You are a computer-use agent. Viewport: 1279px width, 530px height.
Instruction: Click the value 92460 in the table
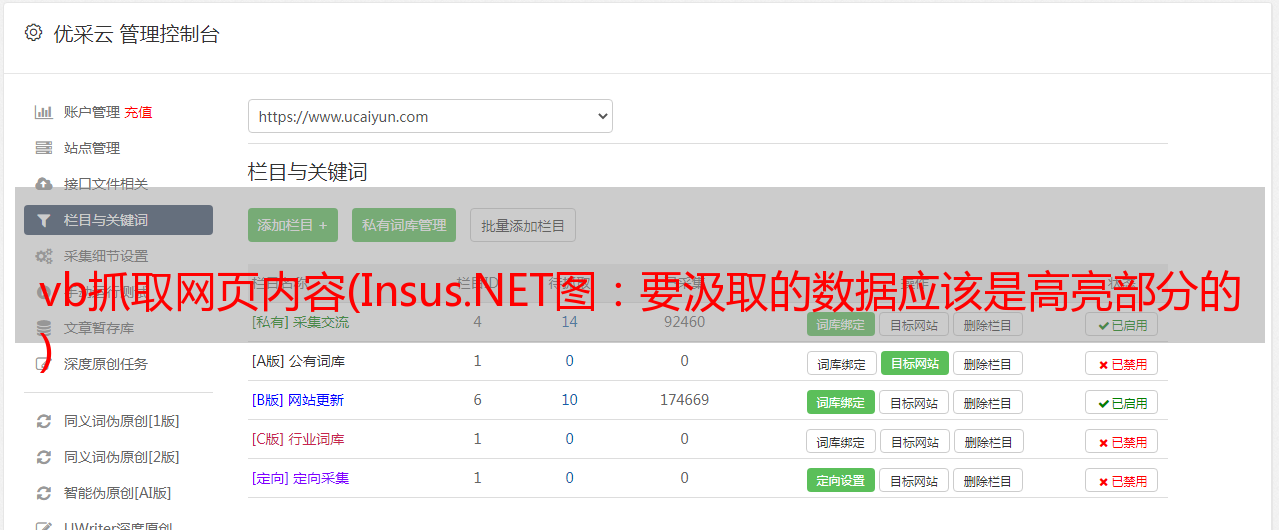coord(684,322)
